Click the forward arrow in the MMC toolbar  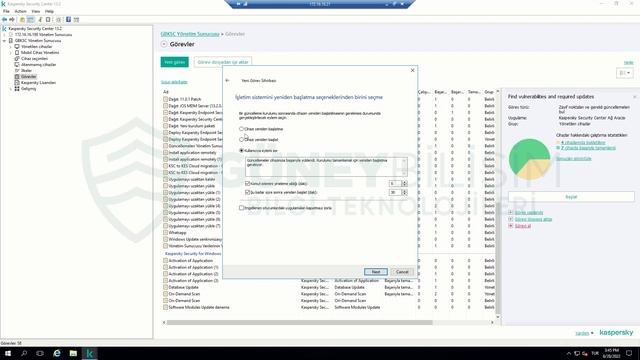click(12, 19)
